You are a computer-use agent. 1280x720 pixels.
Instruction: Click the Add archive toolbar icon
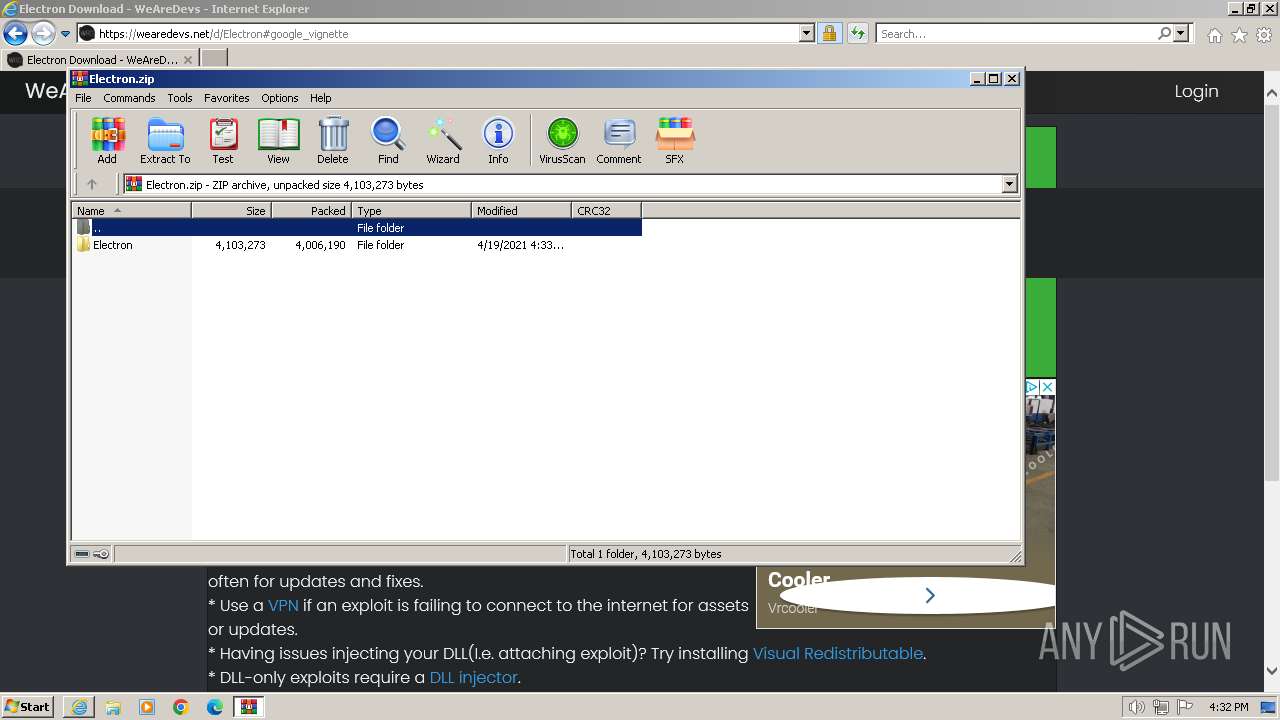(x=107, y=140)
